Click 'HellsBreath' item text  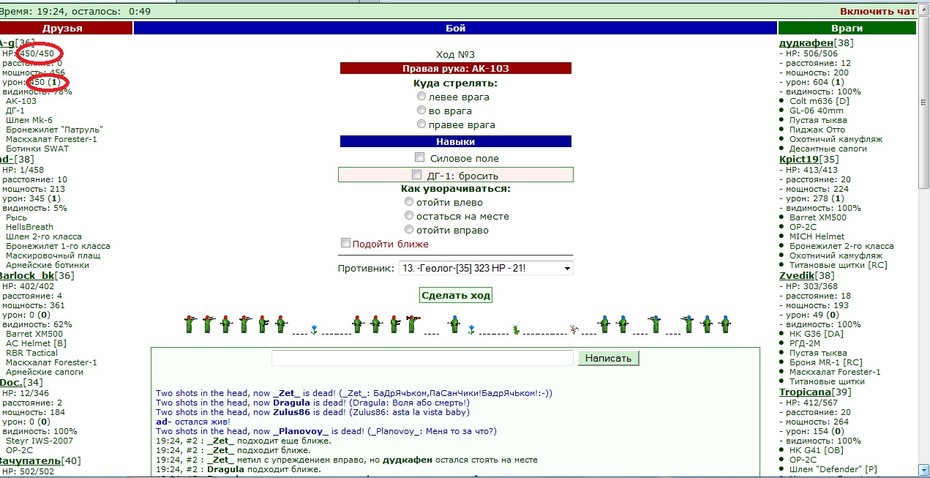pos(29,227)
